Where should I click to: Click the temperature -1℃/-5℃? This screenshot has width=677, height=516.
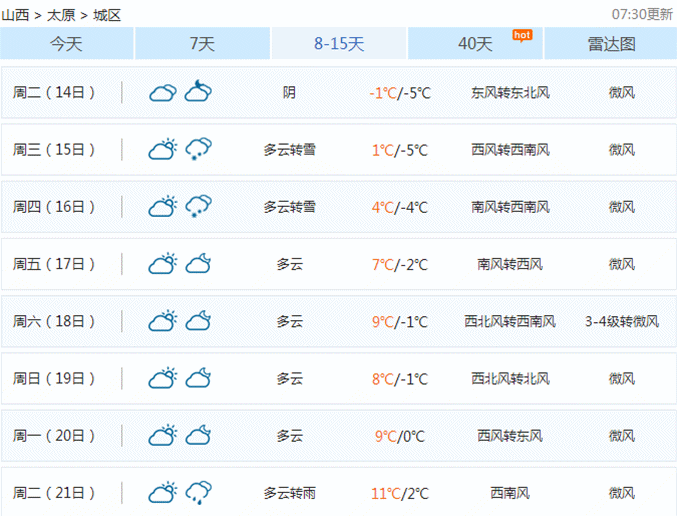(x=400, y=93)
